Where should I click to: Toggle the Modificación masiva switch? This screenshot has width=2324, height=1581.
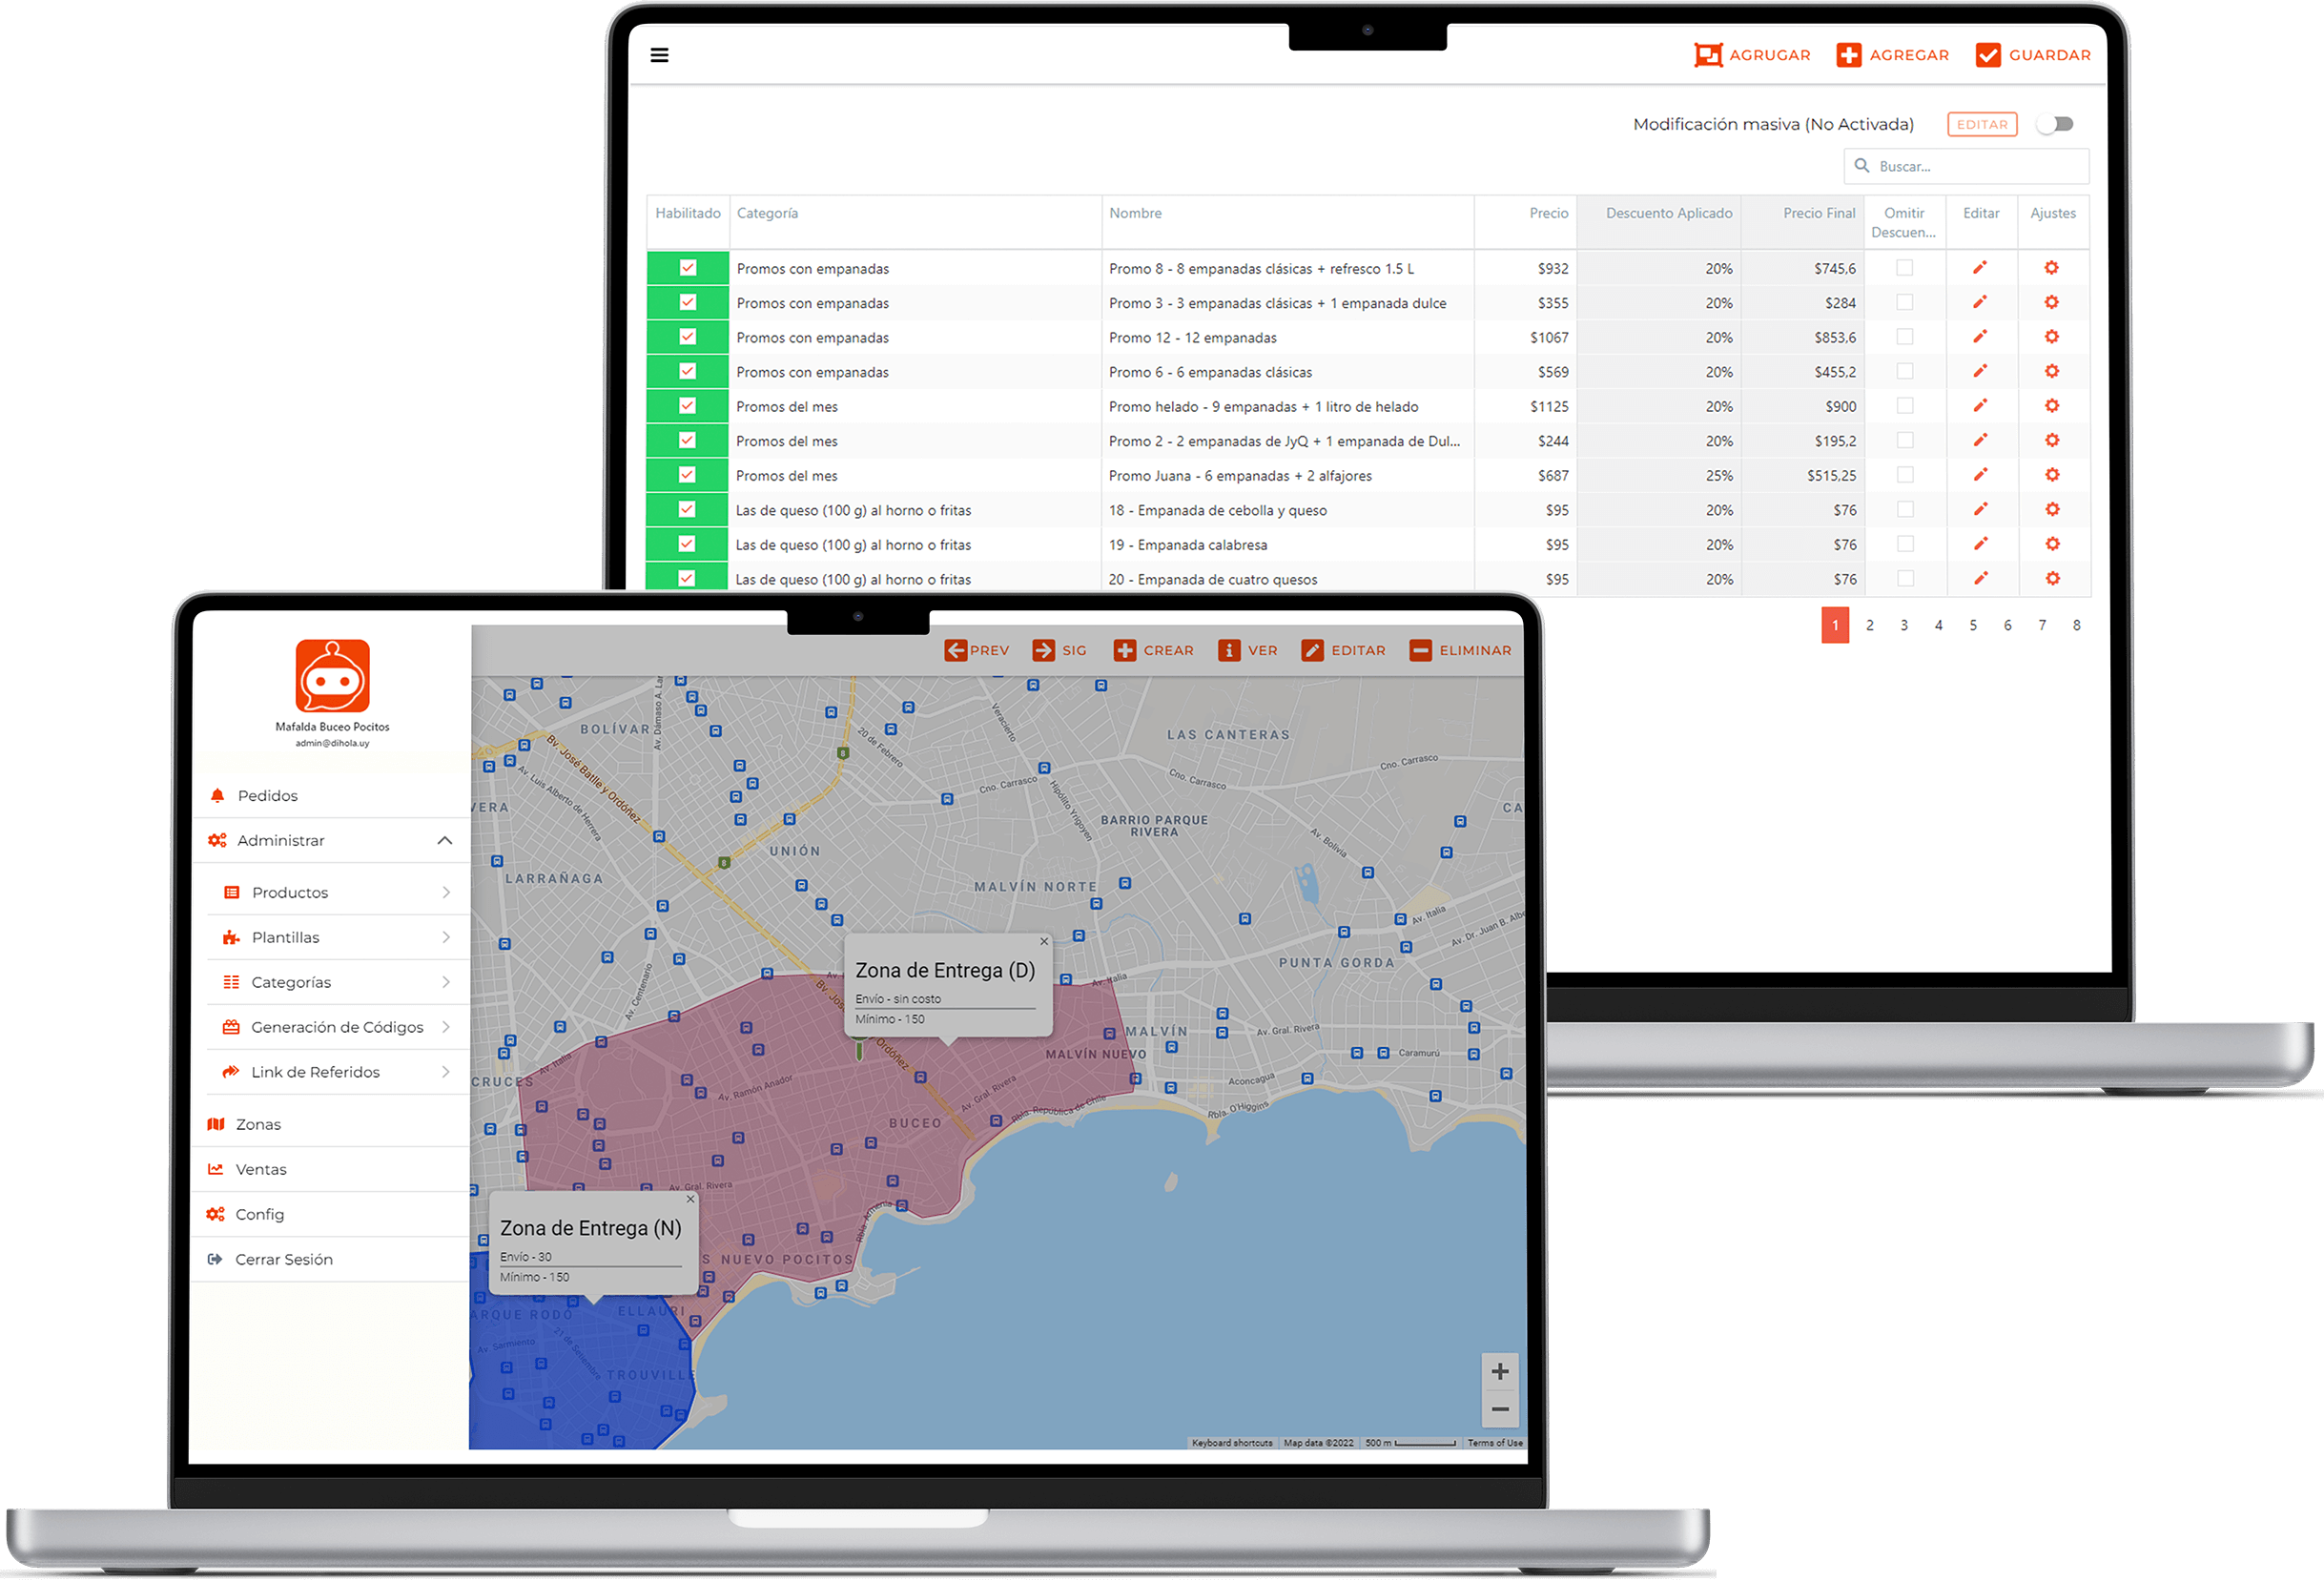coord(2056,124)
